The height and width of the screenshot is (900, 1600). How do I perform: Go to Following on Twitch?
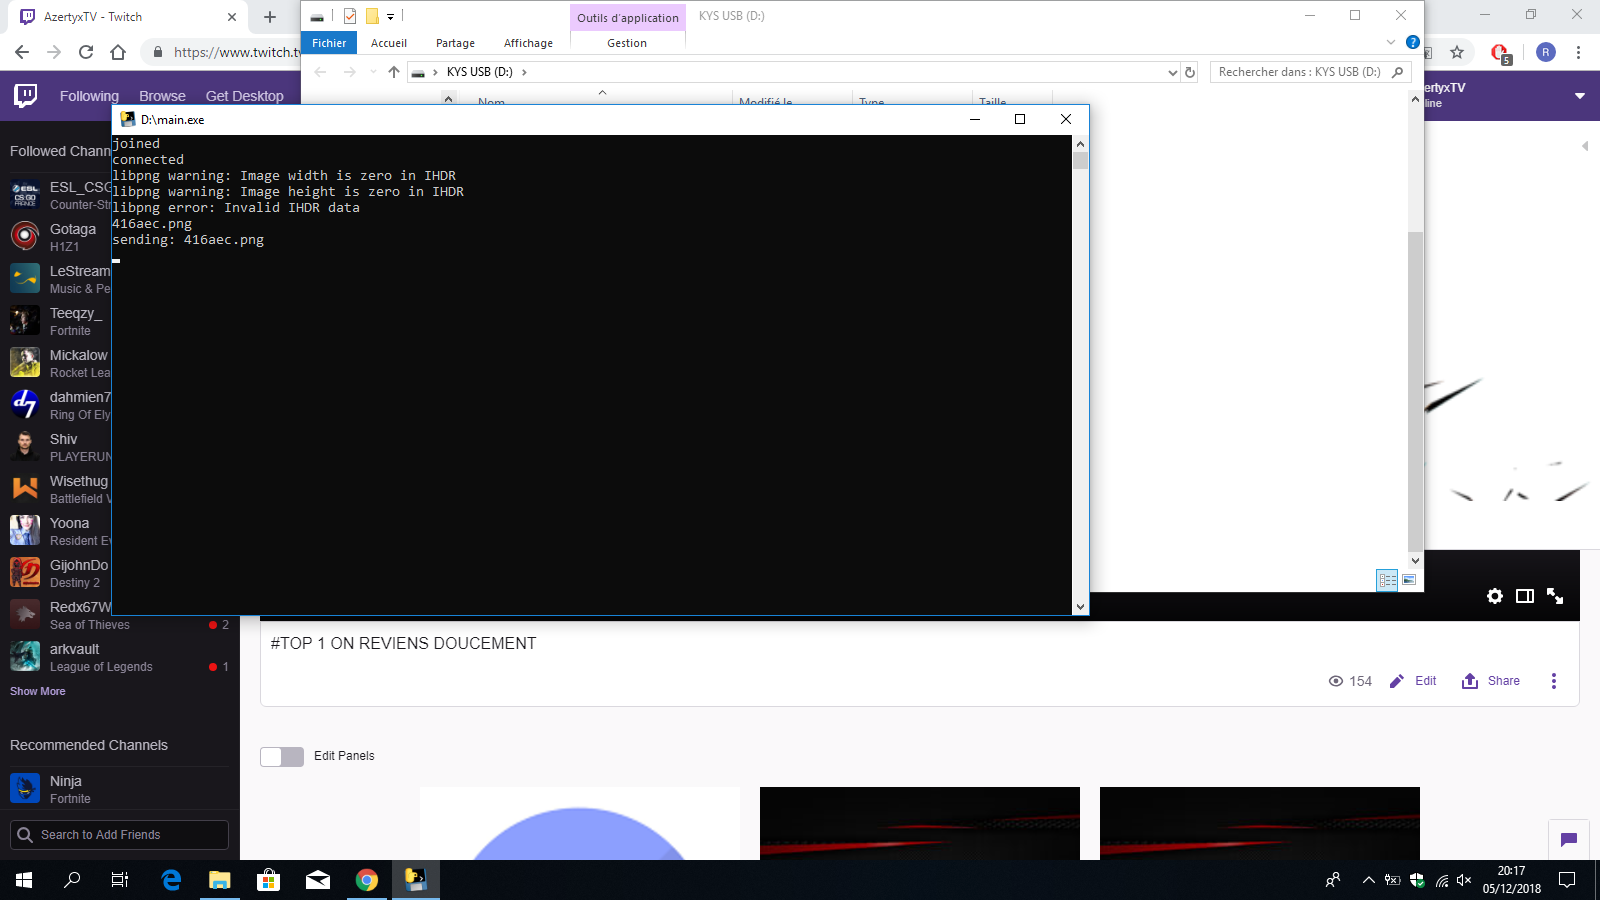coord(89,96)
